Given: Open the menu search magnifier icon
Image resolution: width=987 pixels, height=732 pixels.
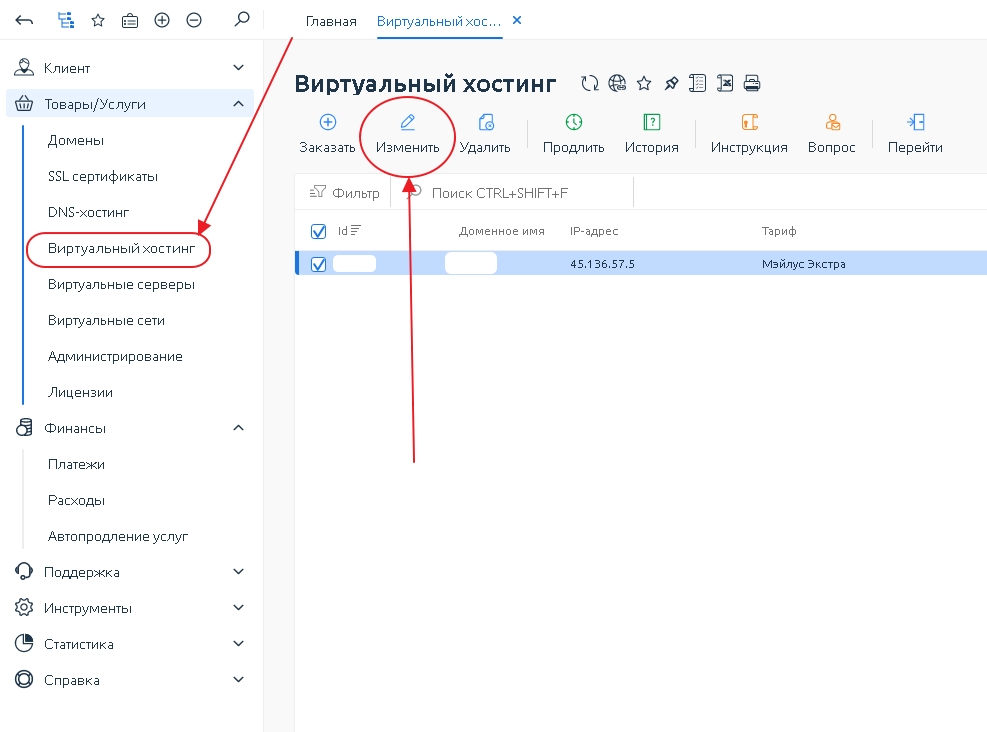Looking at the screenshot, I should 242,20.
